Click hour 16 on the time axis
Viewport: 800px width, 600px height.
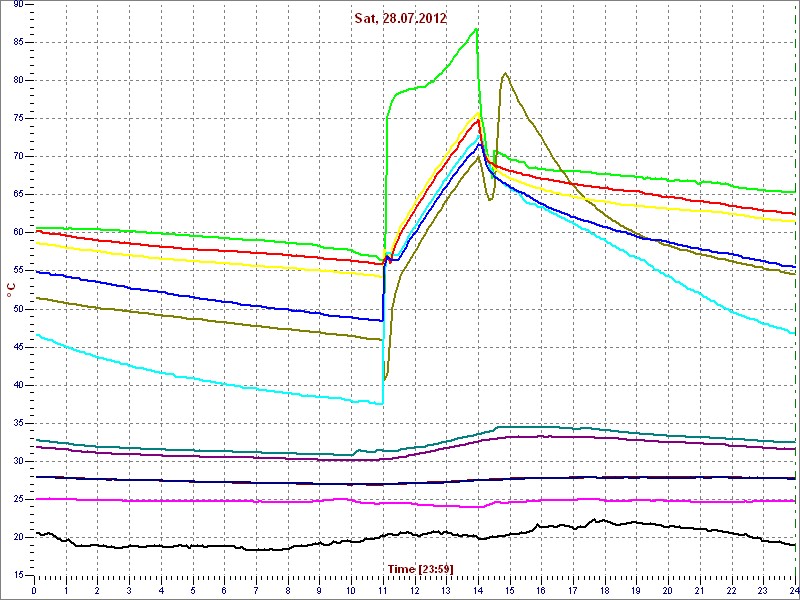pyautogui.click(x=541, y=589)
